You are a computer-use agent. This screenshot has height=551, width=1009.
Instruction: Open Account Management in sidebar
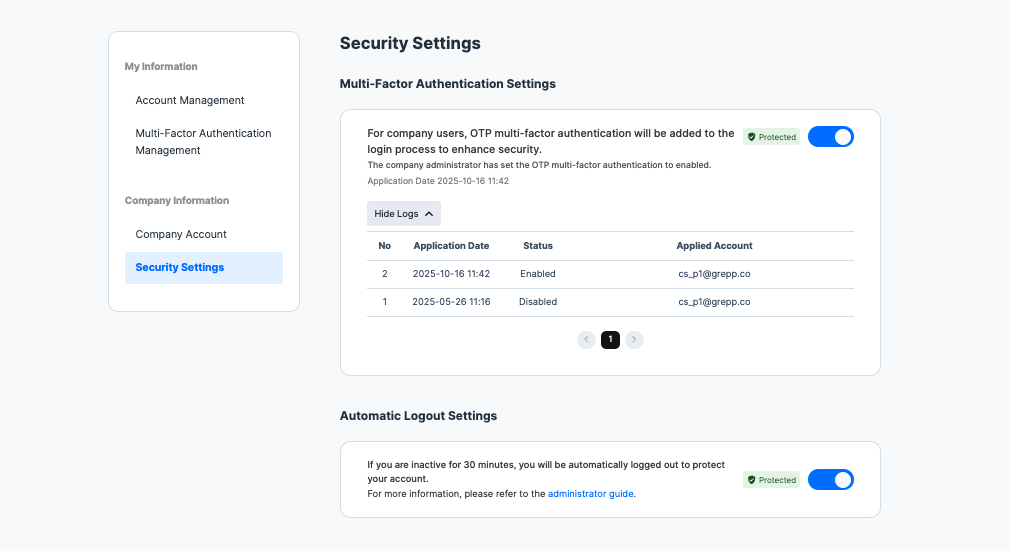(190, 100)
